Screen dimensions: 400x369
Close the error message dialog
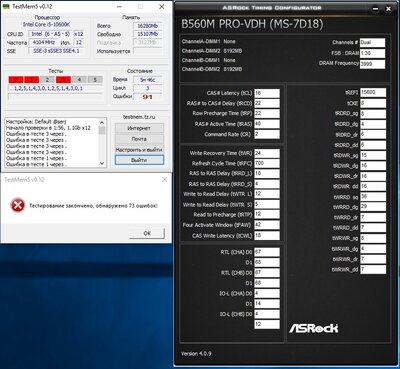[x=164, y=180]
